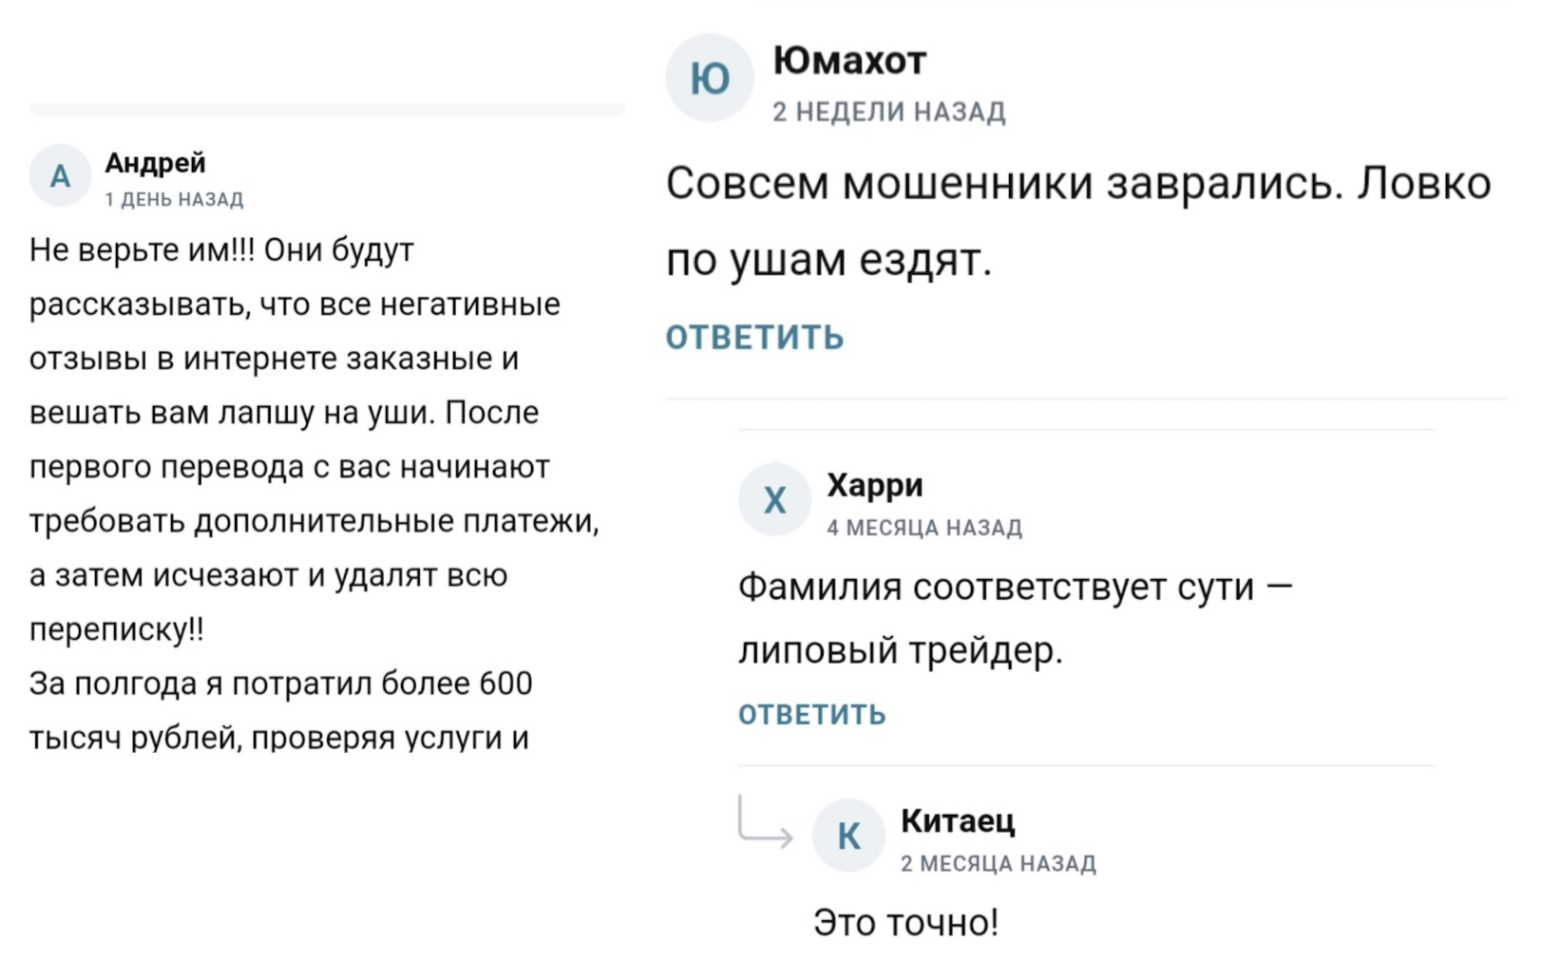Click the Юмахот author name
The width and height of the screenshot is (1563, 971).
[x=849, y=61]
